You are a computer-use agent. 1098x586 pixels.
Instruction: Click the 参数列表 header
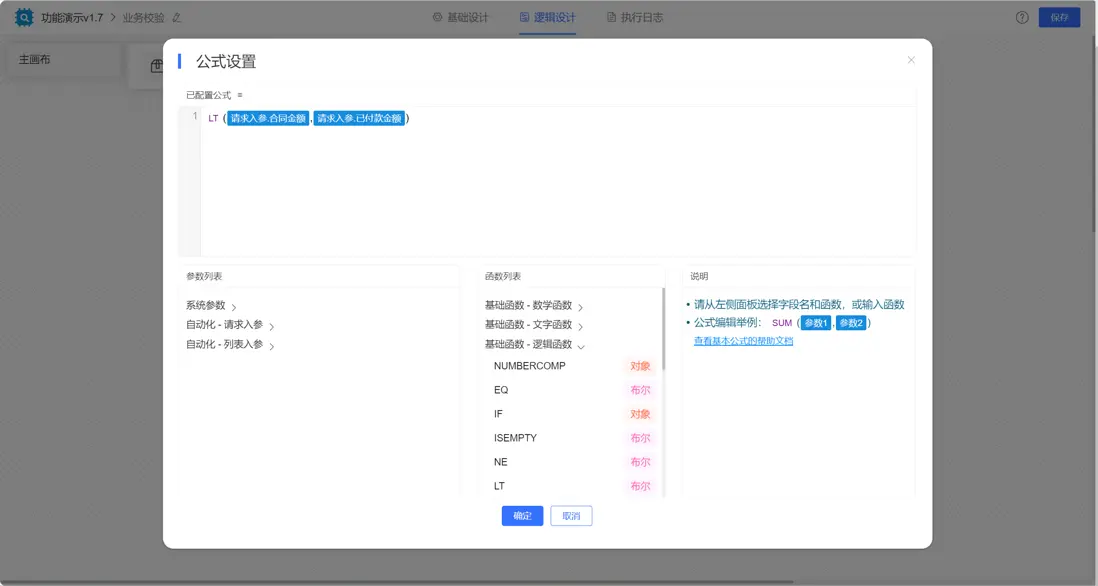[x=204, y=277]
